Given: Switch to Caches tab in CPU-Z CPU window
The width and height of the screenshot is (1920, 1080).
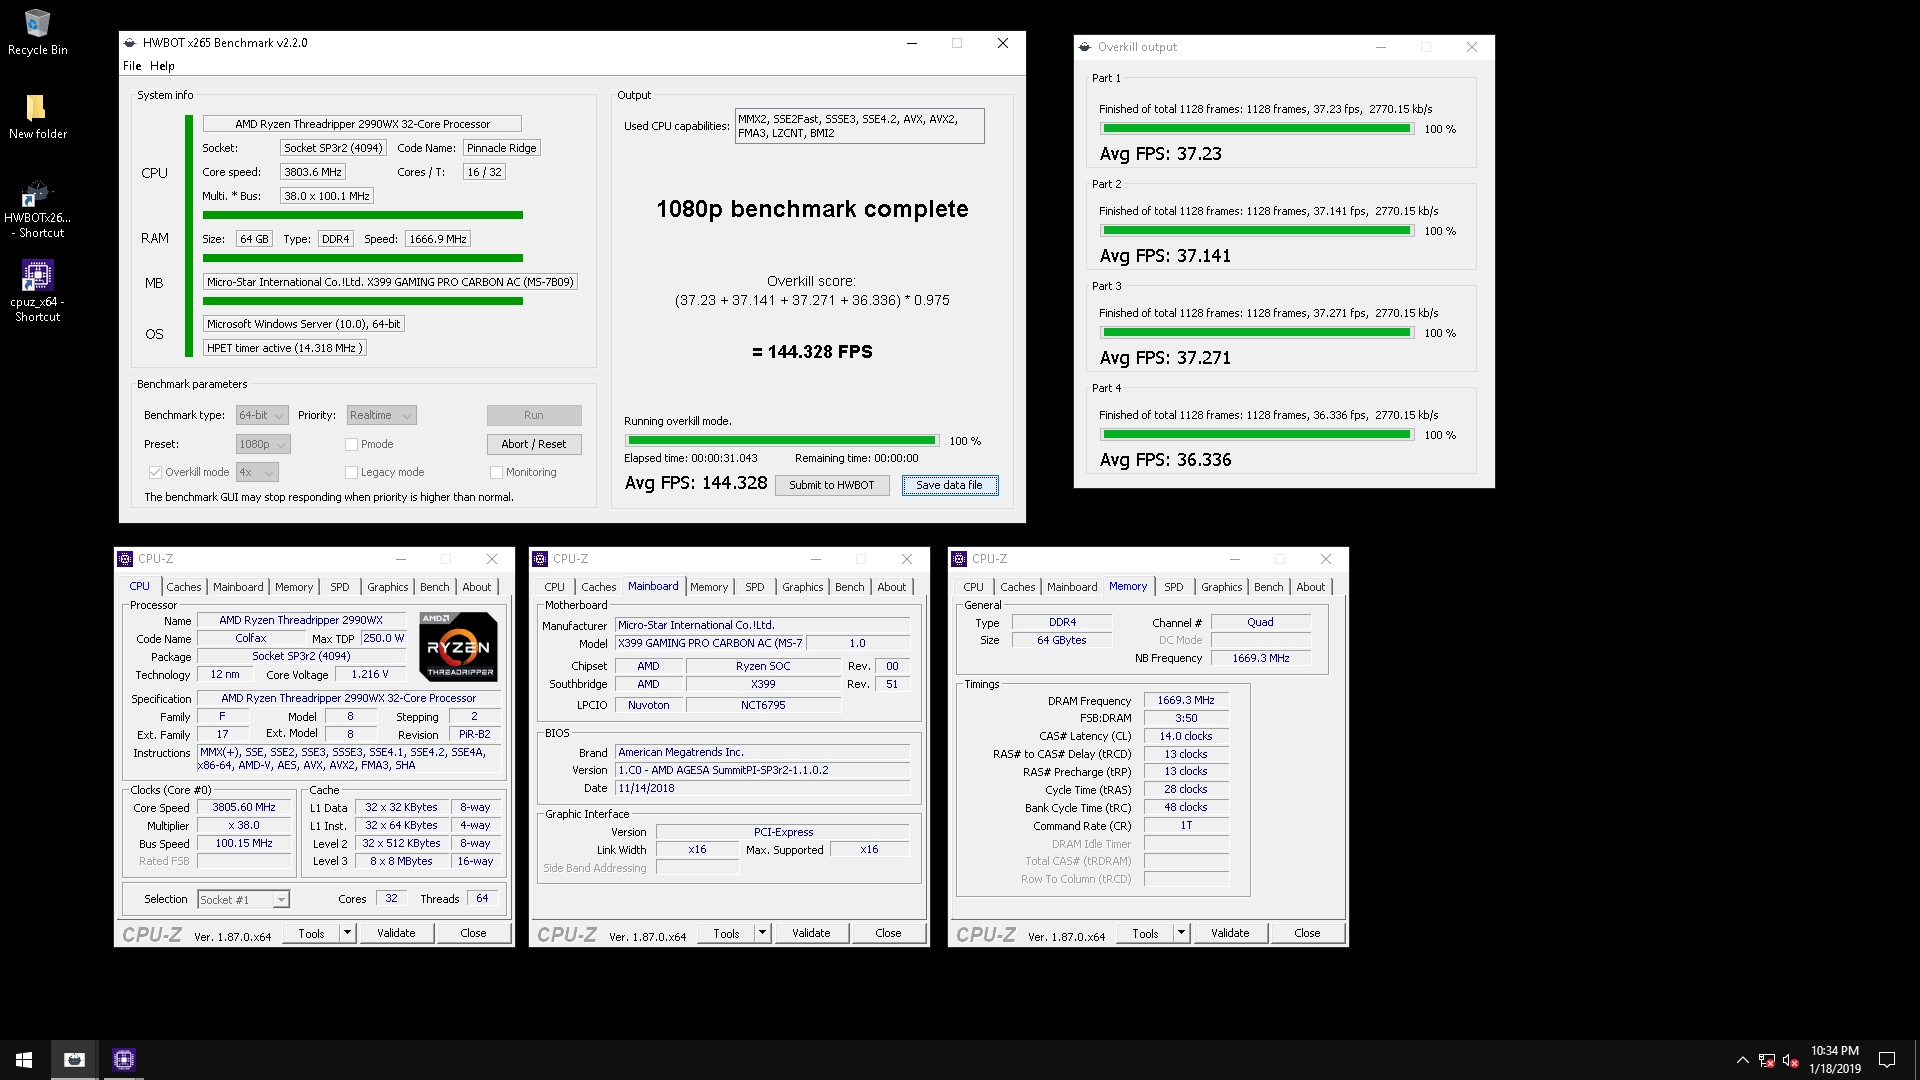Looking at the screenshot, I should point(184,587).
